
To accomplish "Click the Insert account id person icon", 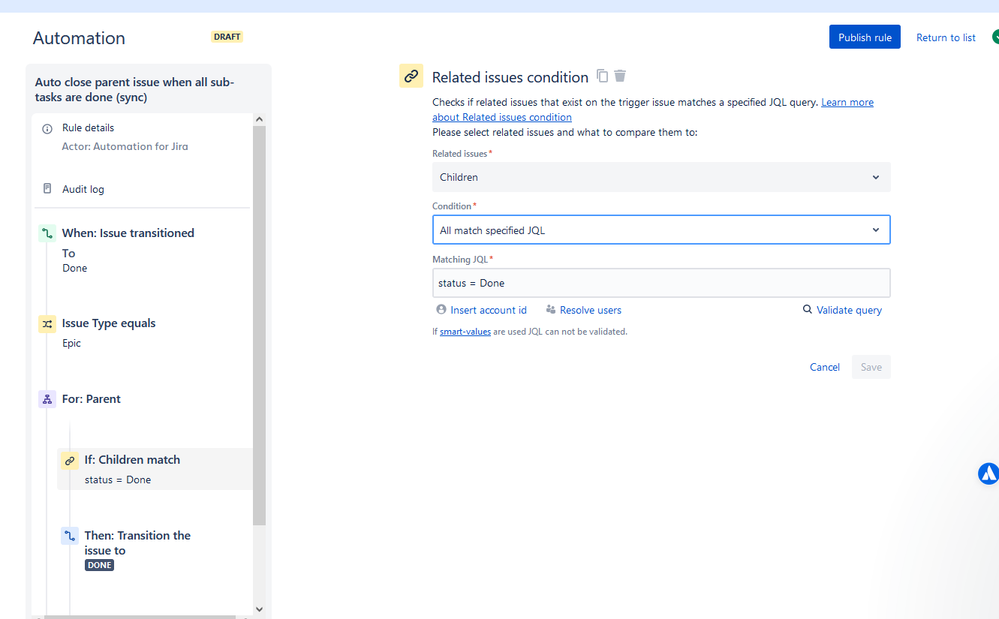I will [441, 310].
